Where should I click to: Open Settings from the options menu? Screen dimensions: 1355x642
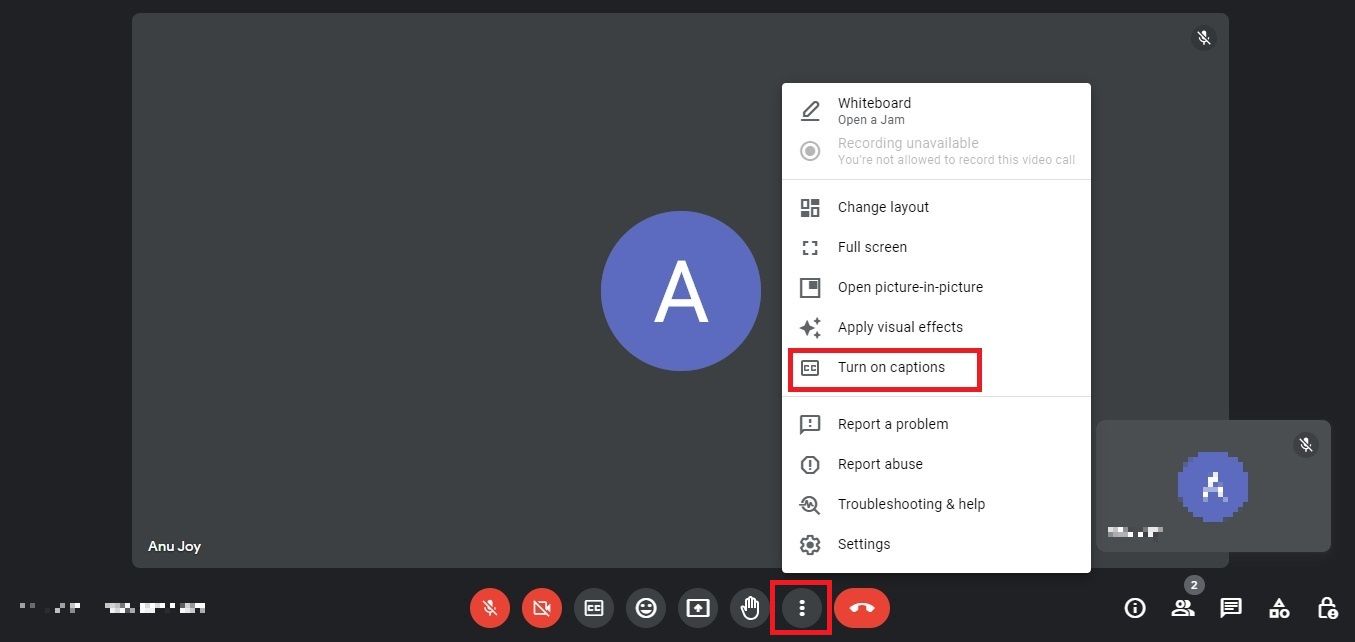click(x=863, y=544)
